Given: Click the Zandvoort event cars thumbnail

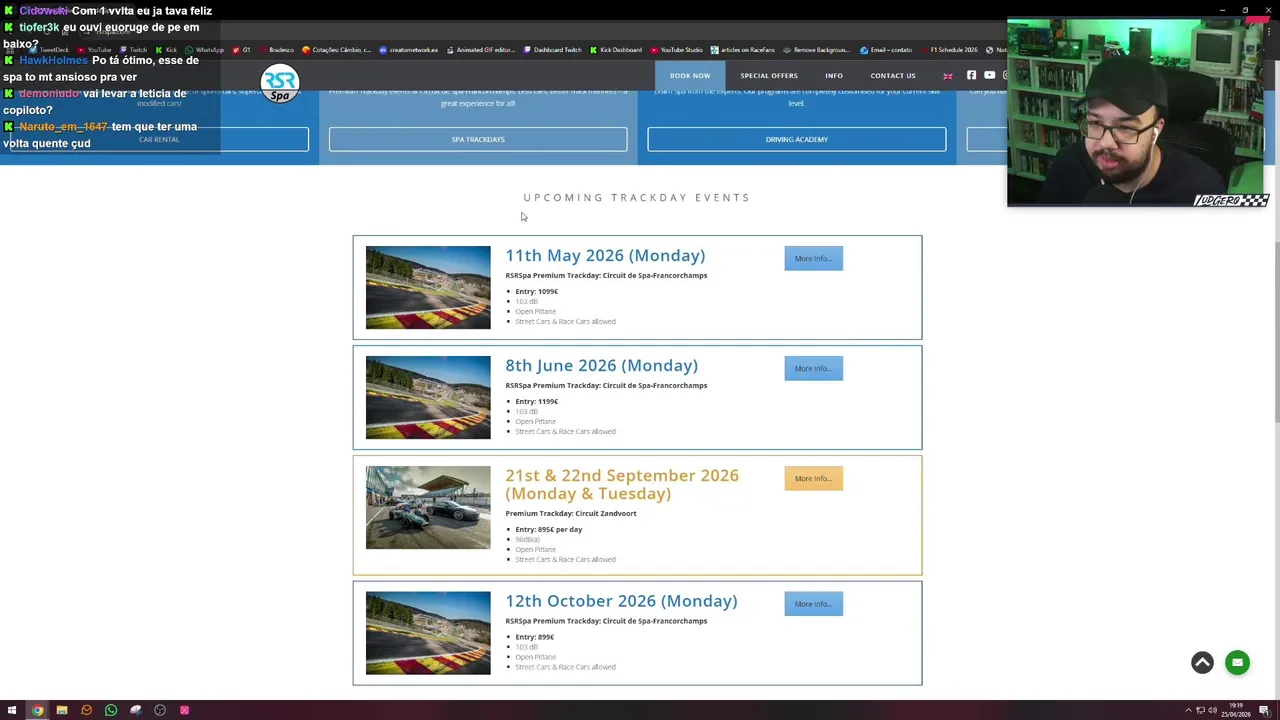Looking at the screenshot, I should click(428, 507).
